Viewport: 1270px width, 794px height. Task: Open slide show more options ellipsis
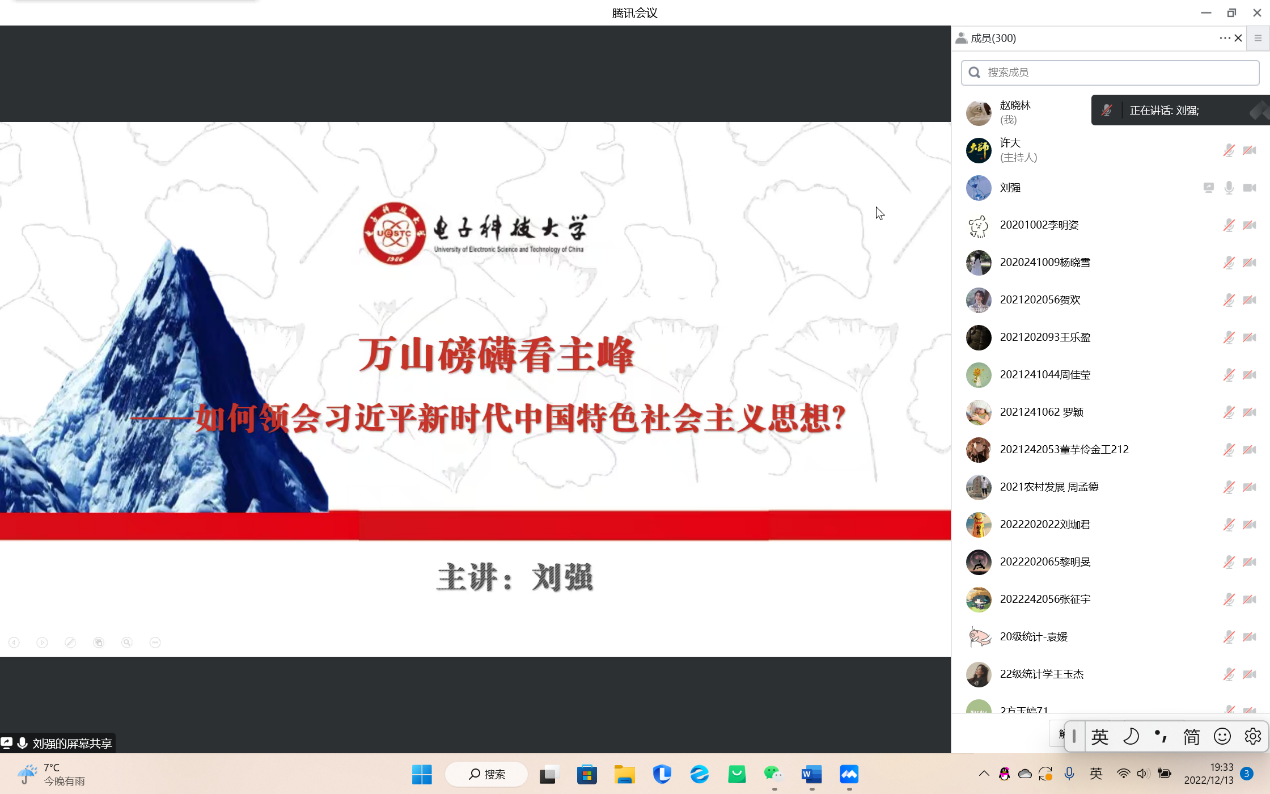154,642
